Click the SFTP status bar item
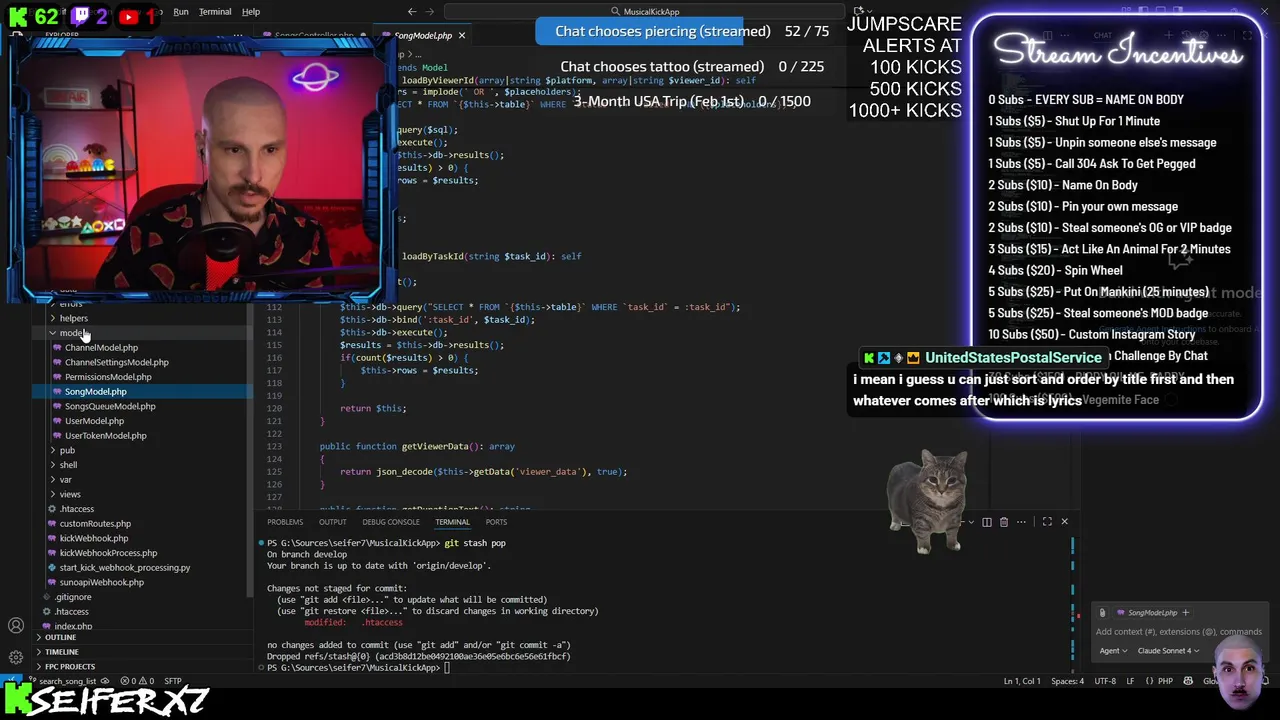The width and height of the screenshot is (1280, 720). [x=172, y=681]
